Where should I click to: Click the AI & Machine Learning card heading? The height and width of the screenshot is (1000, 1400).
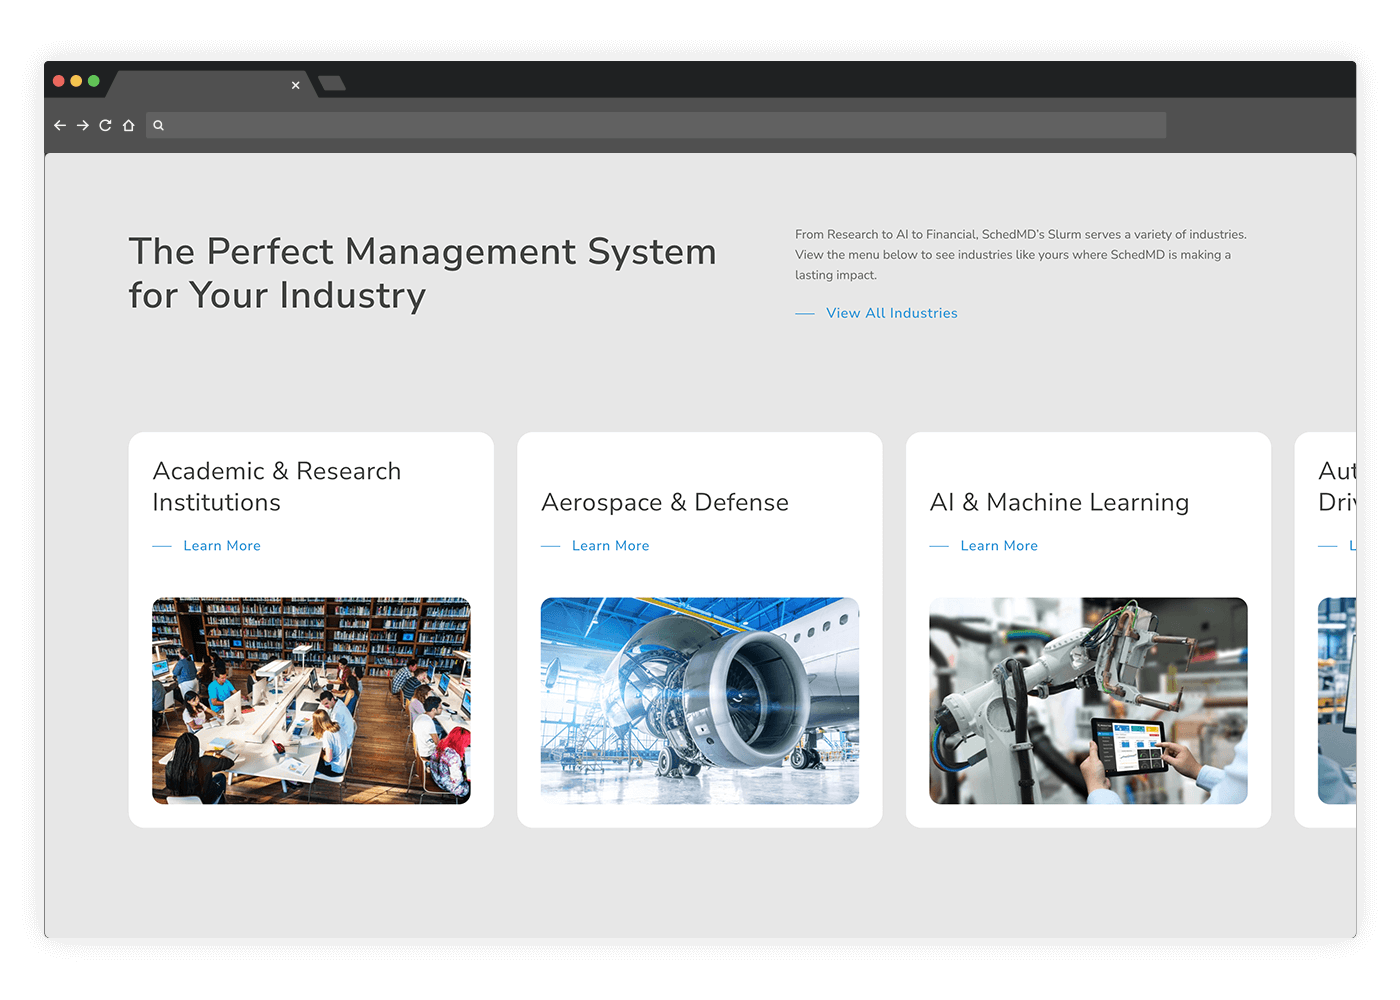[x=1059, y=502]
